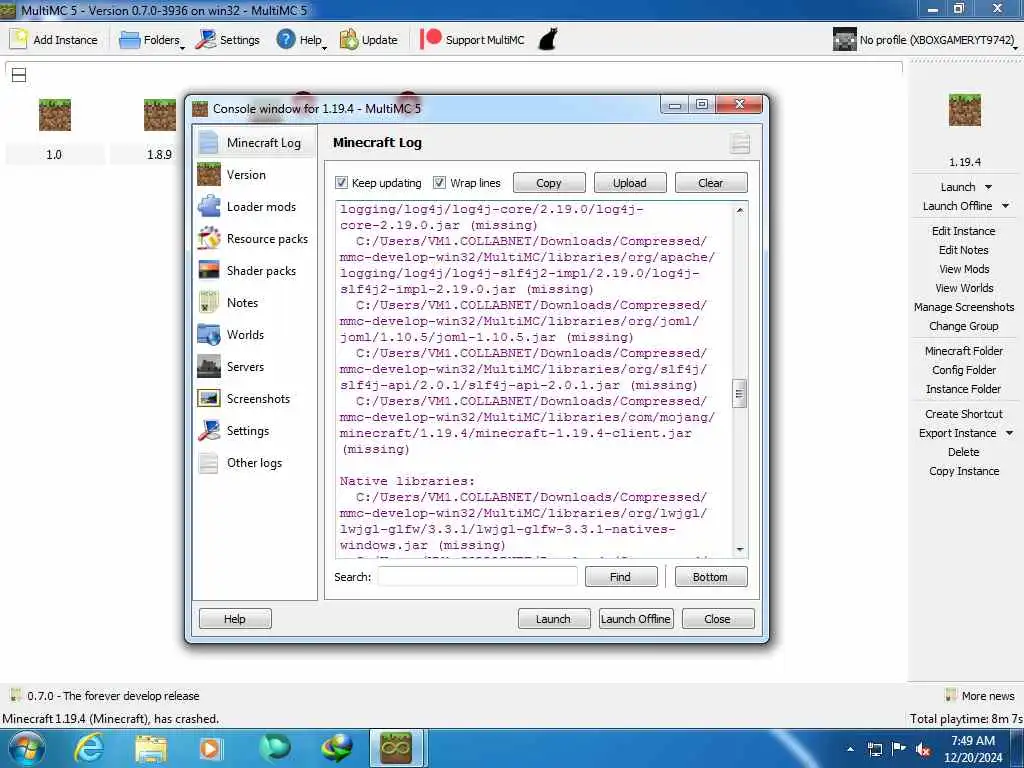
Task: Open the 0.7.0 forever develop release news
Action: [x=104, y=696]
